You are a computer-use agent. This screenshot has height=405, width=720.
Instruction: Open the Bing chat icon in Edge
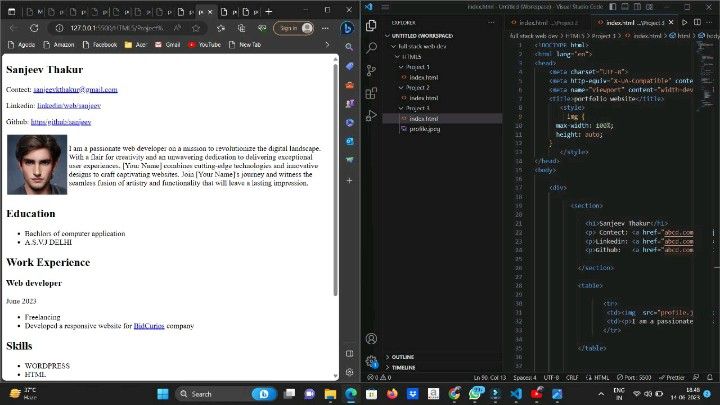(x=348, y=28)
